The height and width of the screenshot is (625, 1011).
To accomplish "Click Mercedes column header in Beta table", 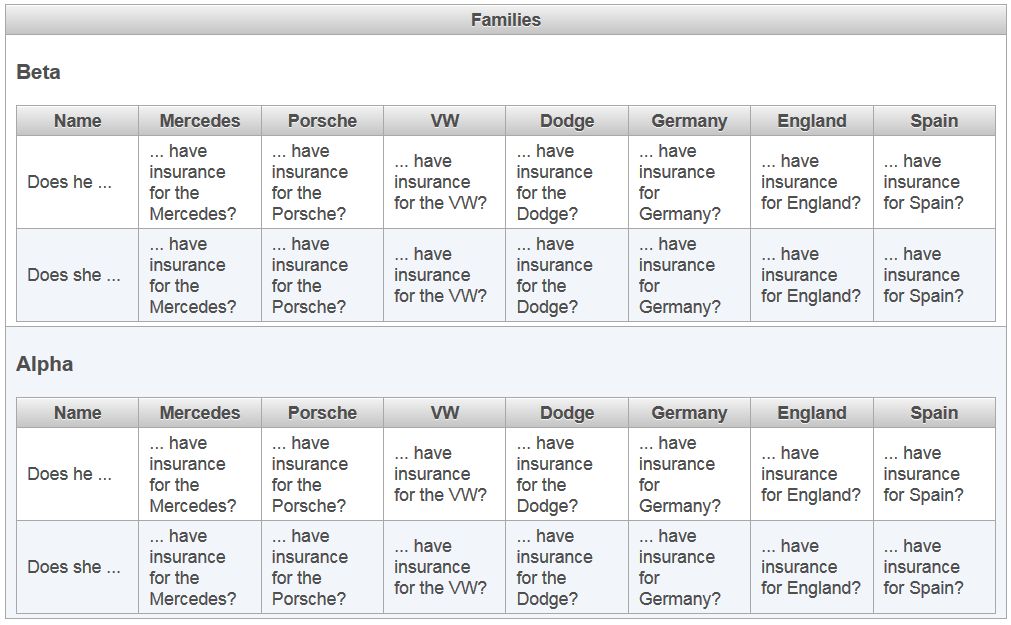I will (x=200, y=121).
